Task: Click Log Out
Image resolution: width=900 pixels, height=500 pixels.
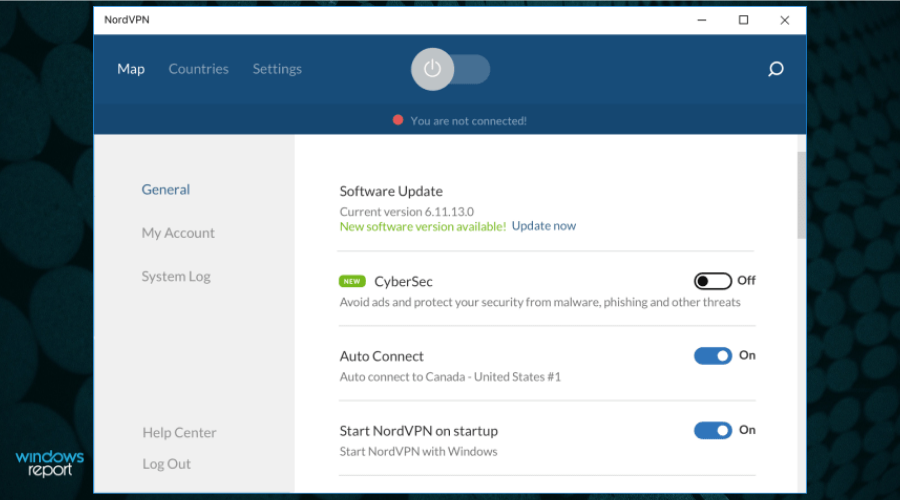Action: pos(166,464)
